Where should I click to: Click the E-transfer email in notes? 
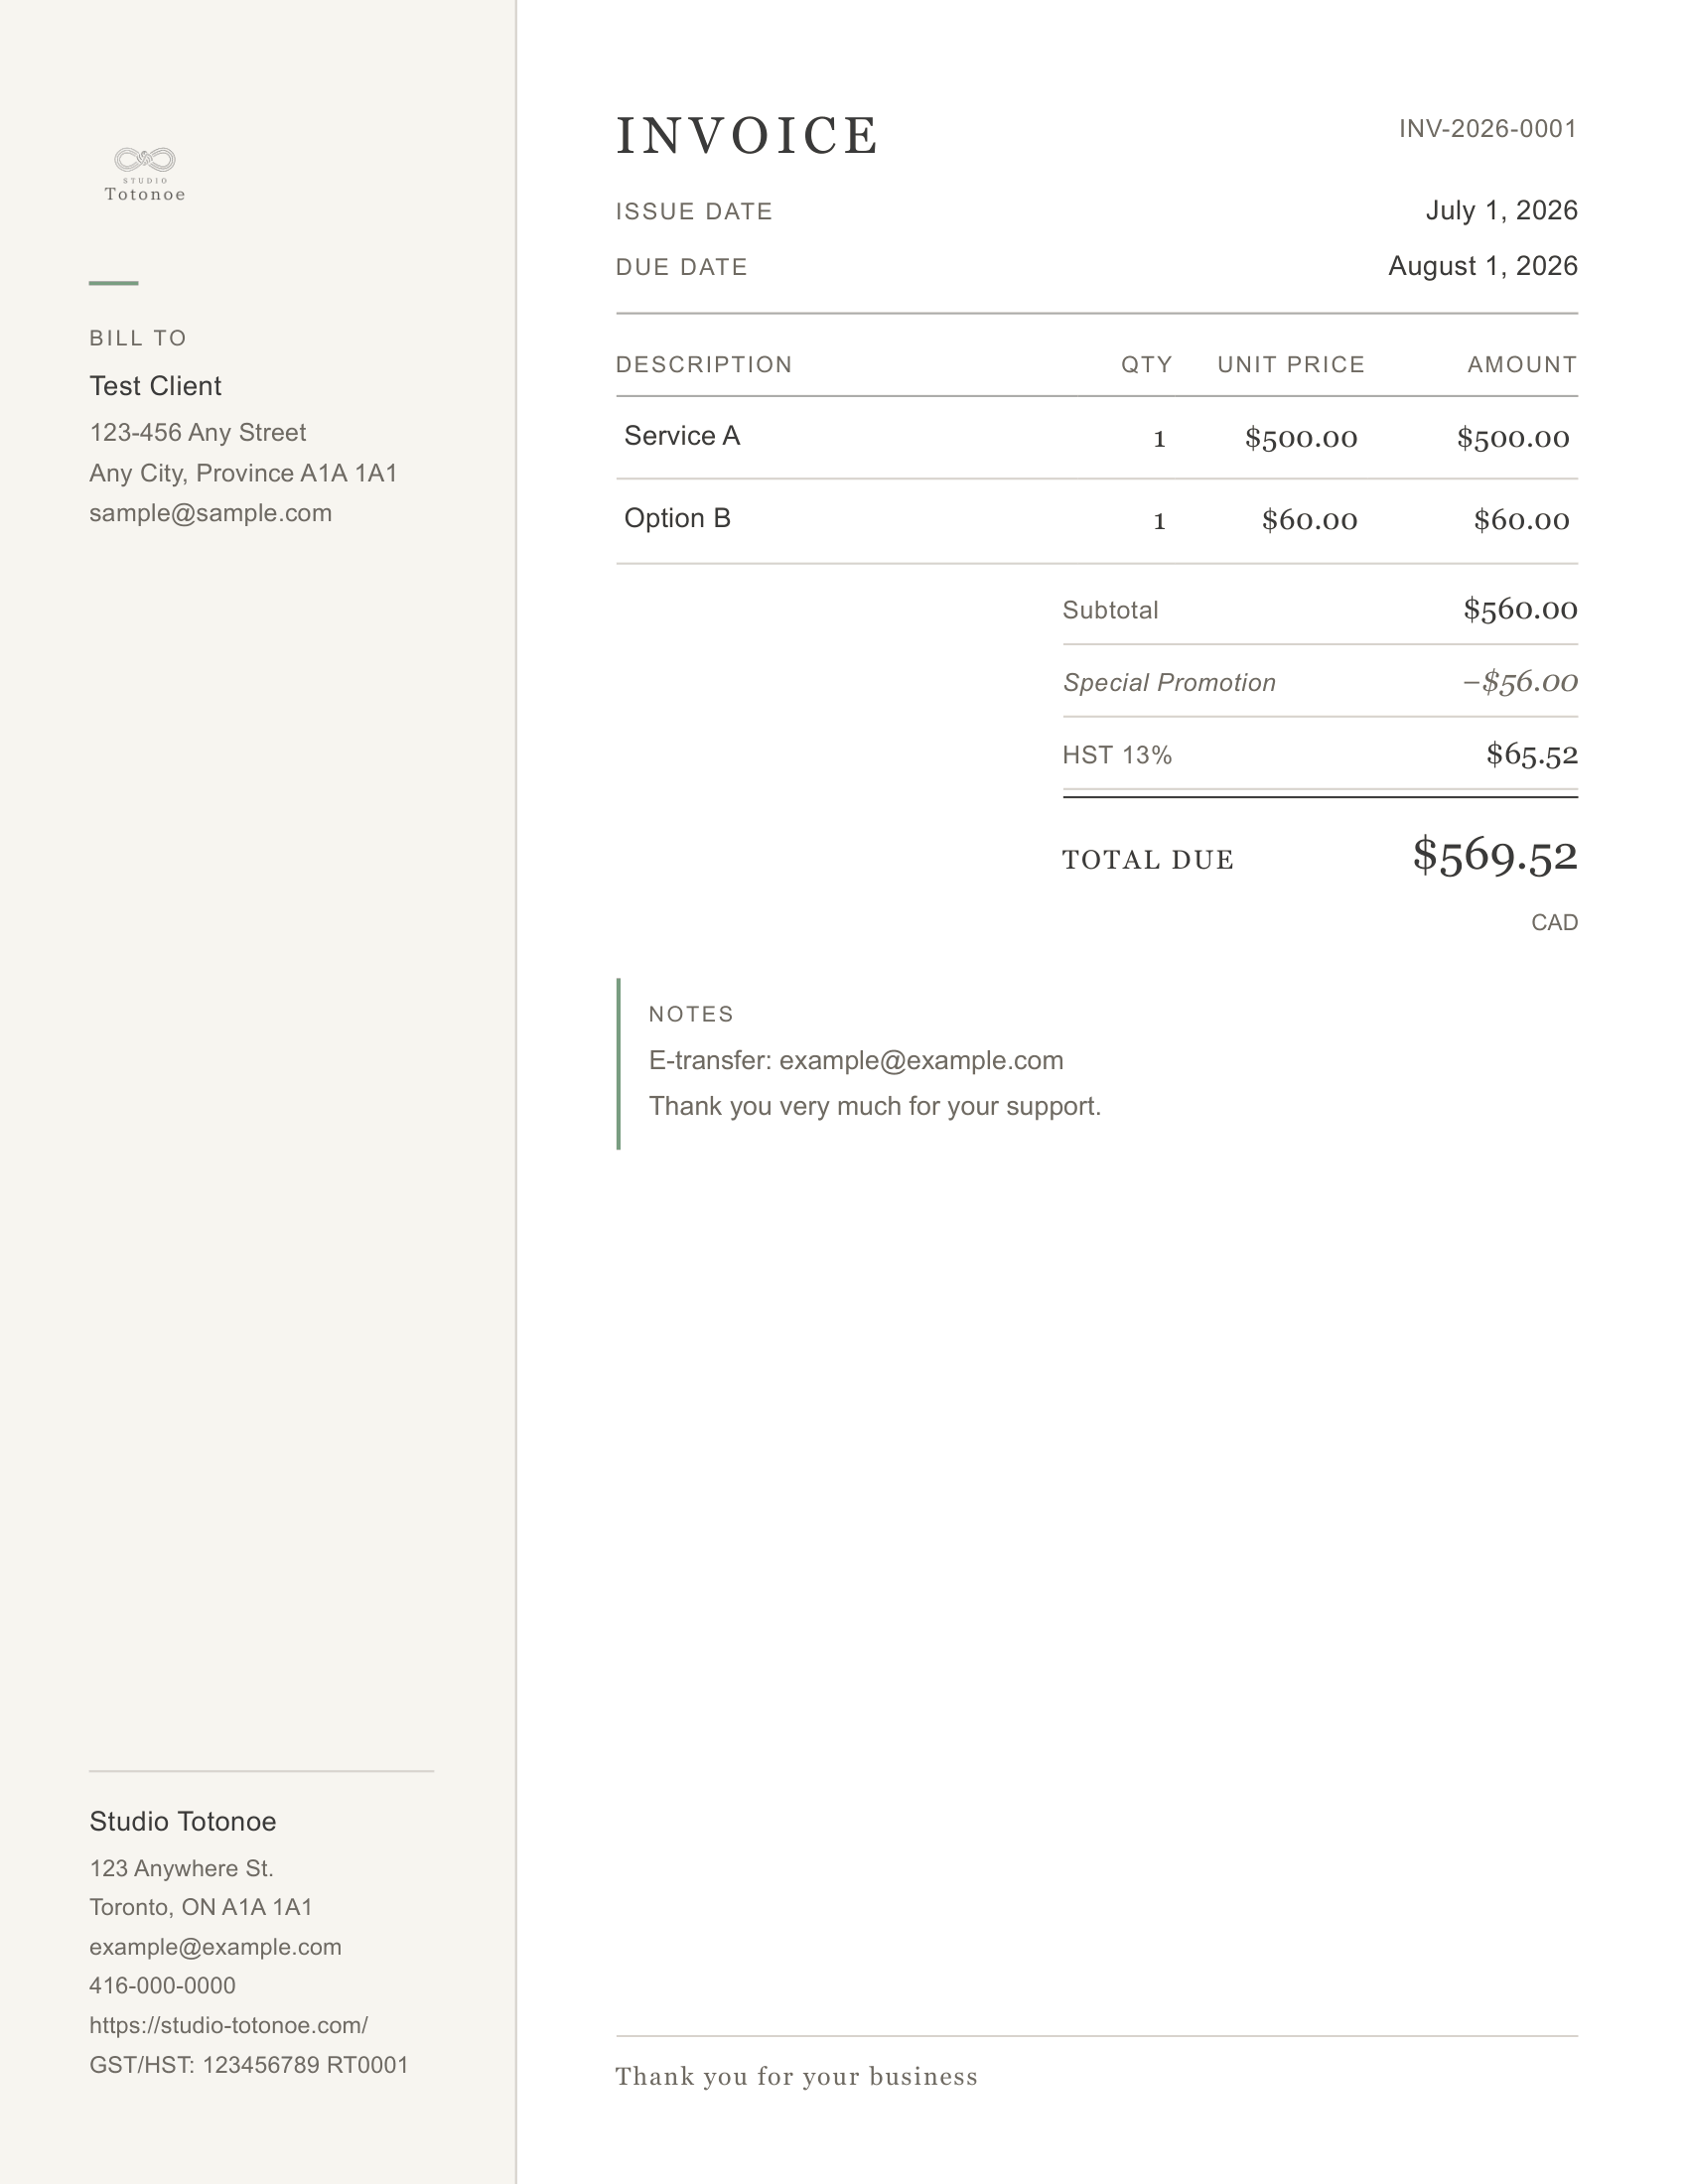pos(921,1061)
